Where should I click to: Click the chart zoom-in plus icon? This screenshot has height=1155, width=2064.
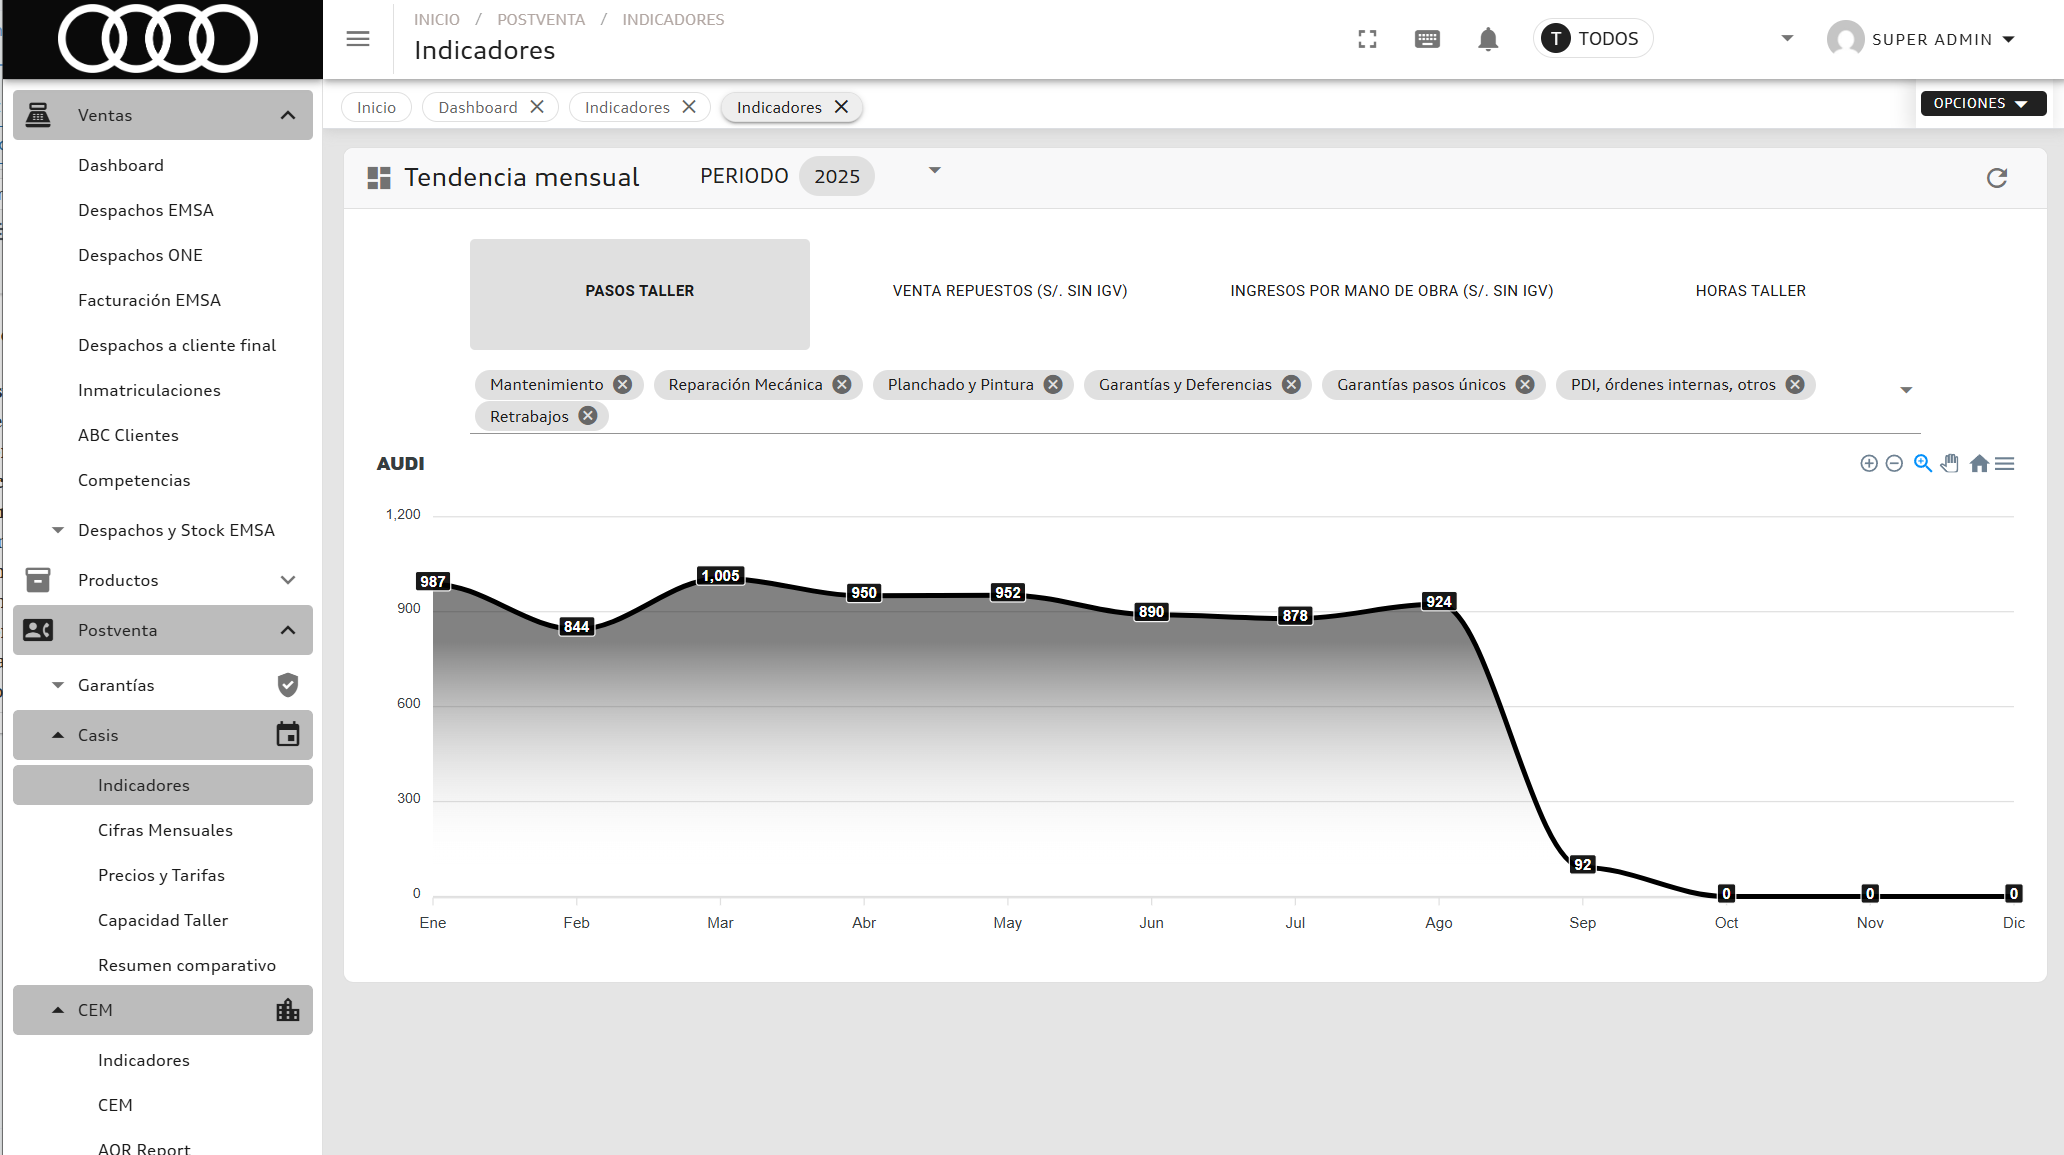[x=1868, y=463]
